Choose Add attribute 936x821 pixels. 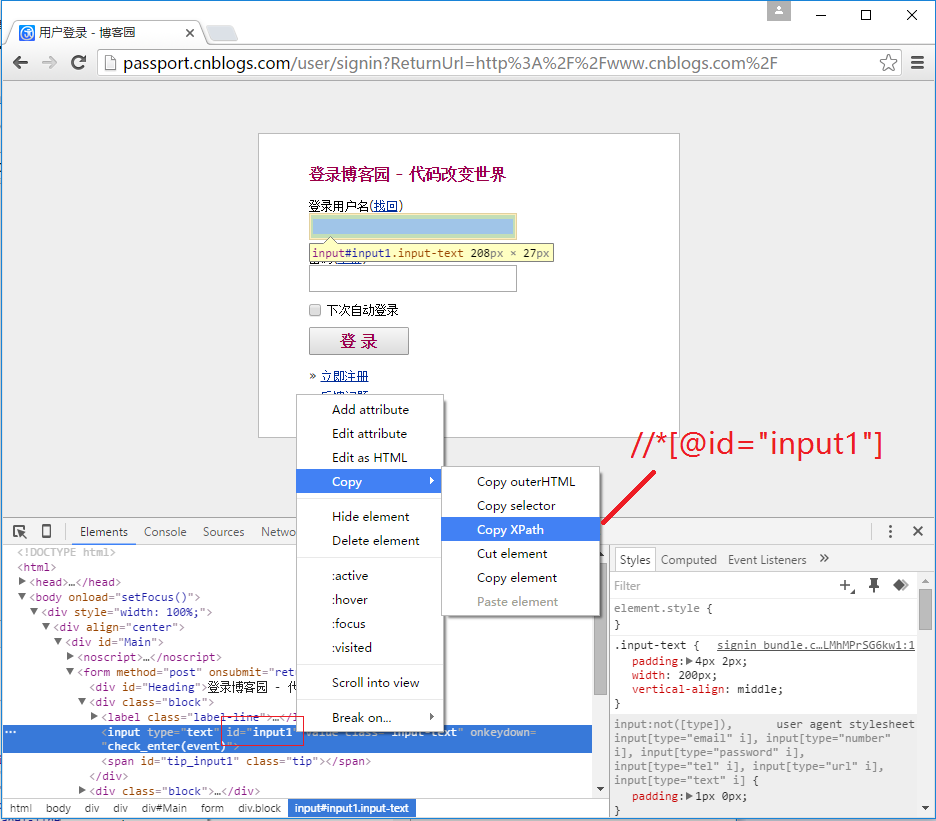(370, 410)
